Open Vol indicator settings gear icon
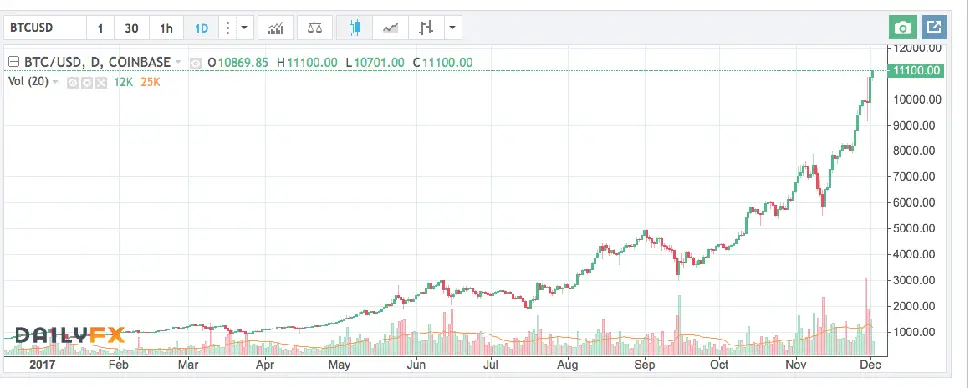Screen dimensions: 968x388 (x=86, y=82)
